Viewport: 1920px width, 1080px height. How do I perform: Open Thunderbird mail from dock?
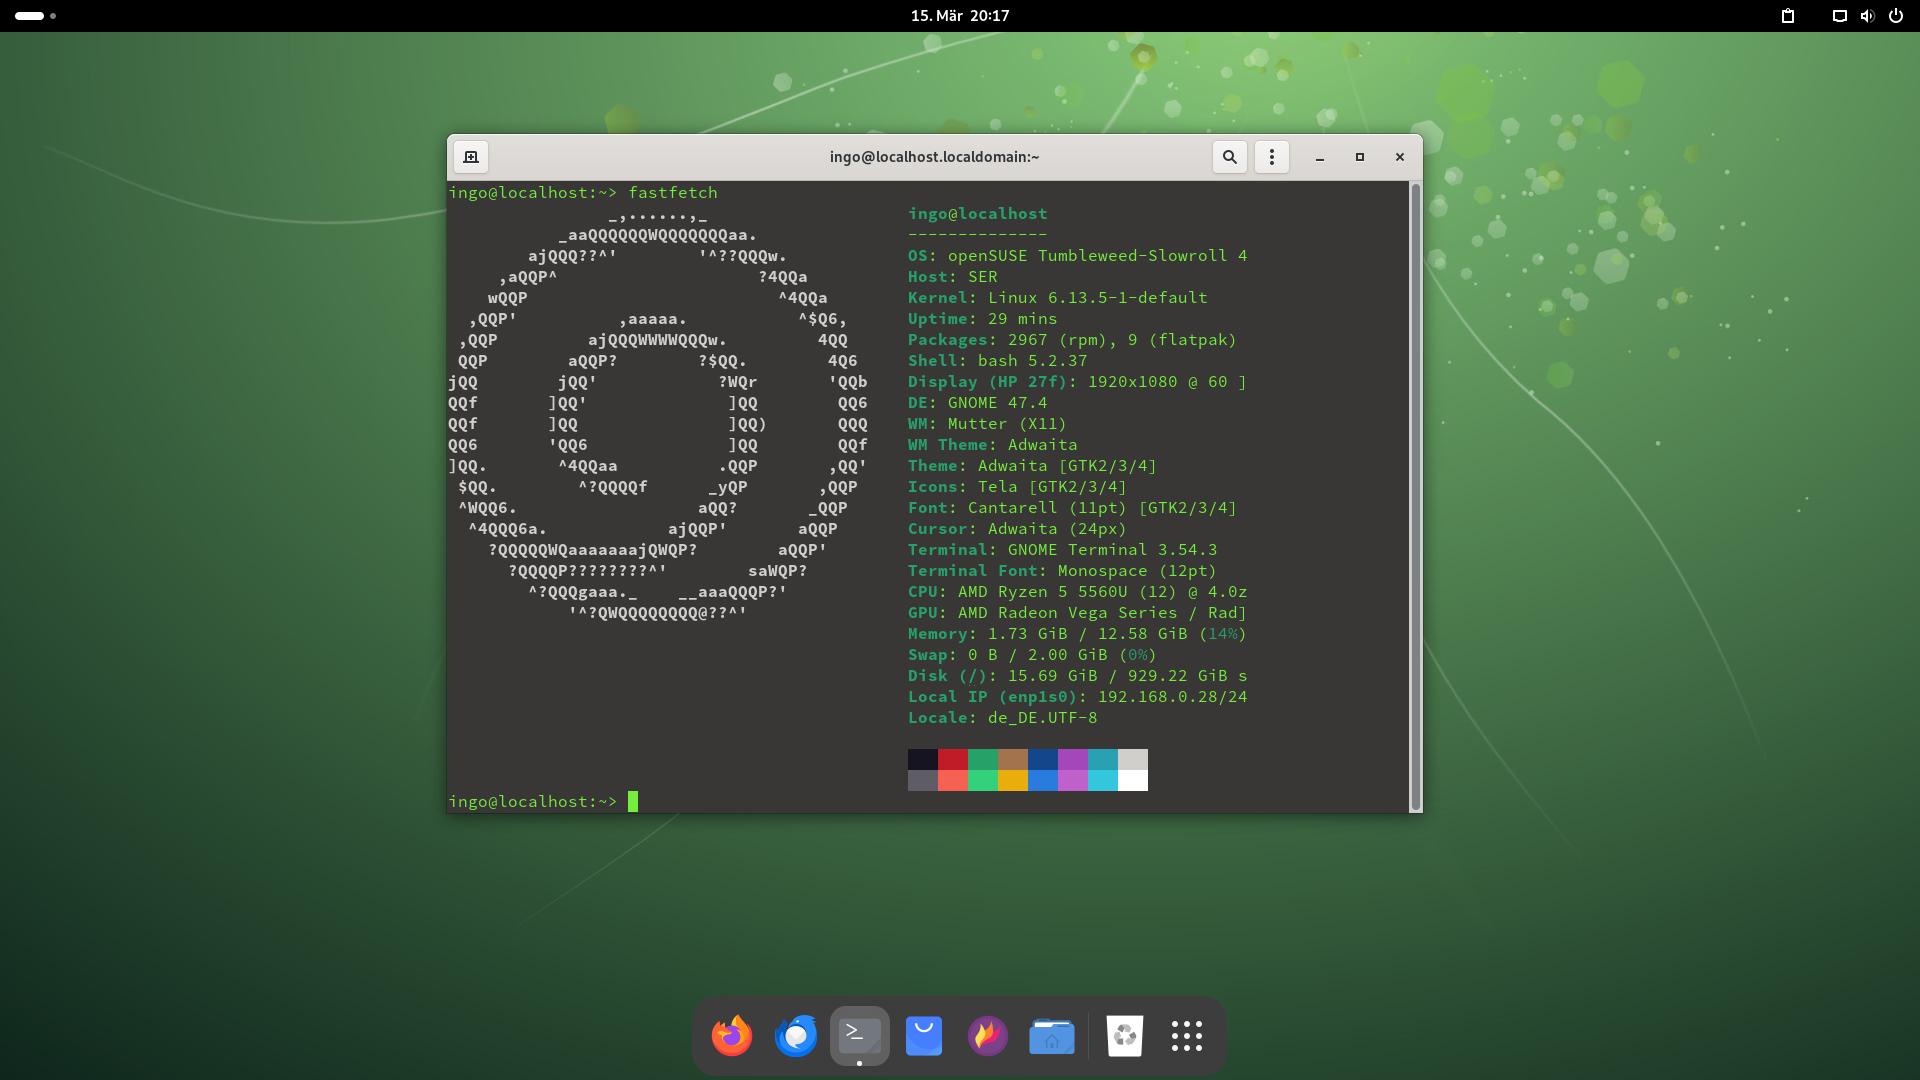(x=796, y=1036)
